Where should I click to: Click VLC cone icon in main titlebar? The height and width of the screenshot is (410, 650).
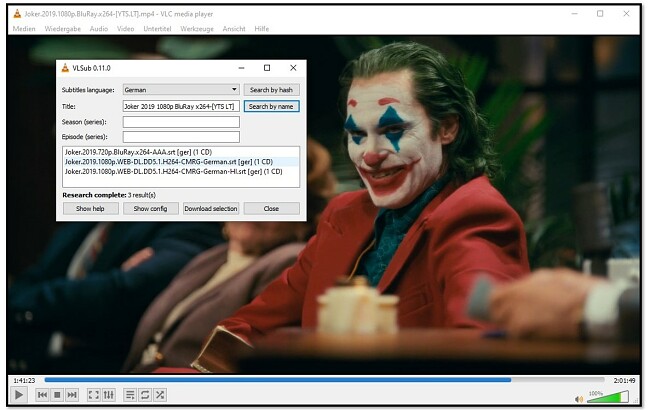tap(17, 14)
